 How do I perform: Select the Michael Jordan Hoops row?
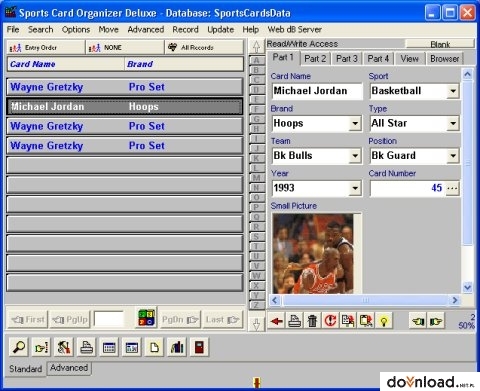click(125, 107)
